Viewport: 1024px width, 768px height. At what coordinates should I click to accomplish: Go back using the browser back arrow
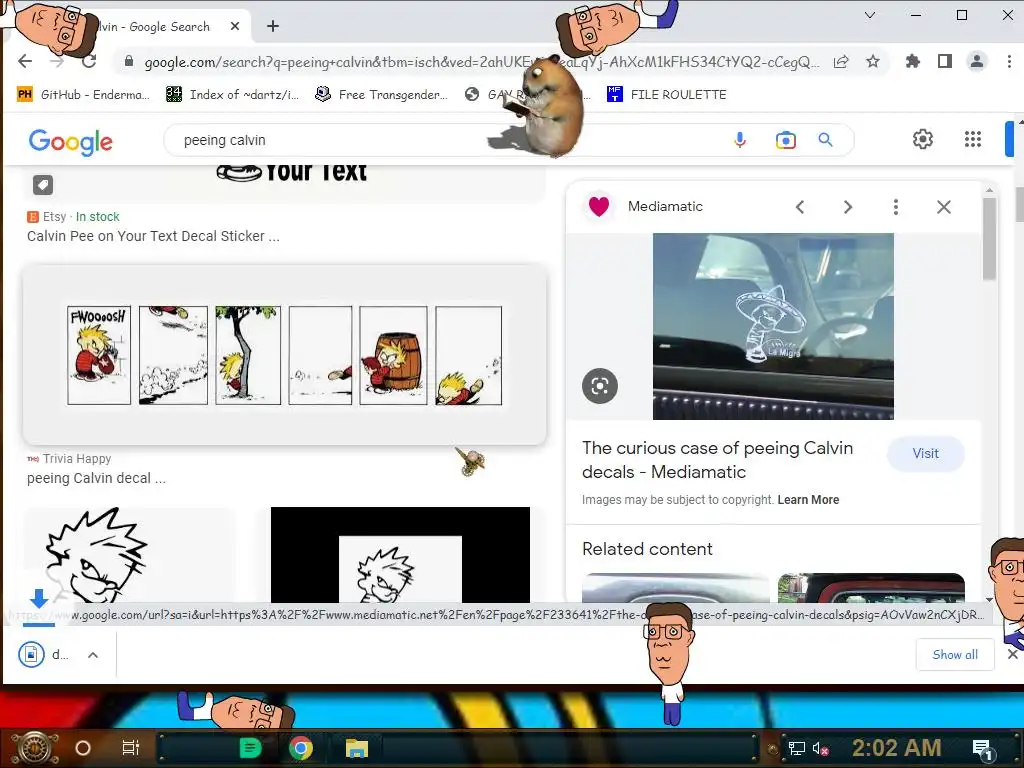tap(25, 61)
